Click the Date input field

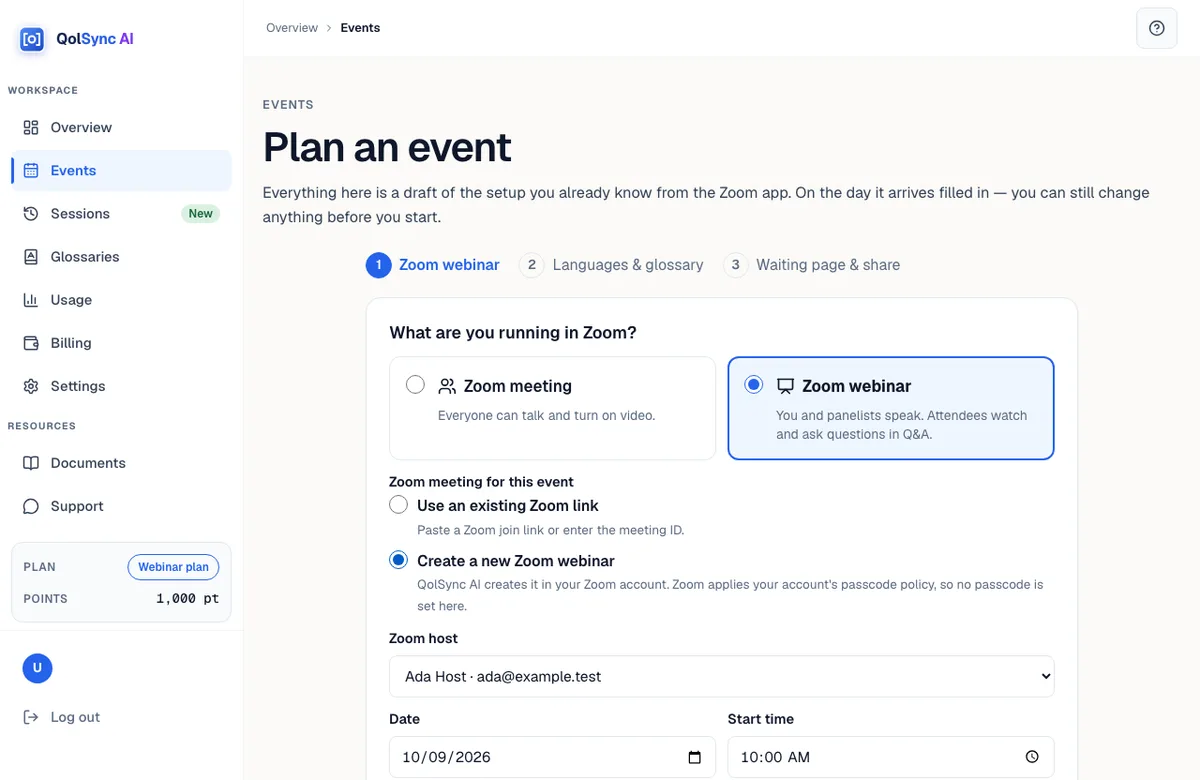pos(552,757)
